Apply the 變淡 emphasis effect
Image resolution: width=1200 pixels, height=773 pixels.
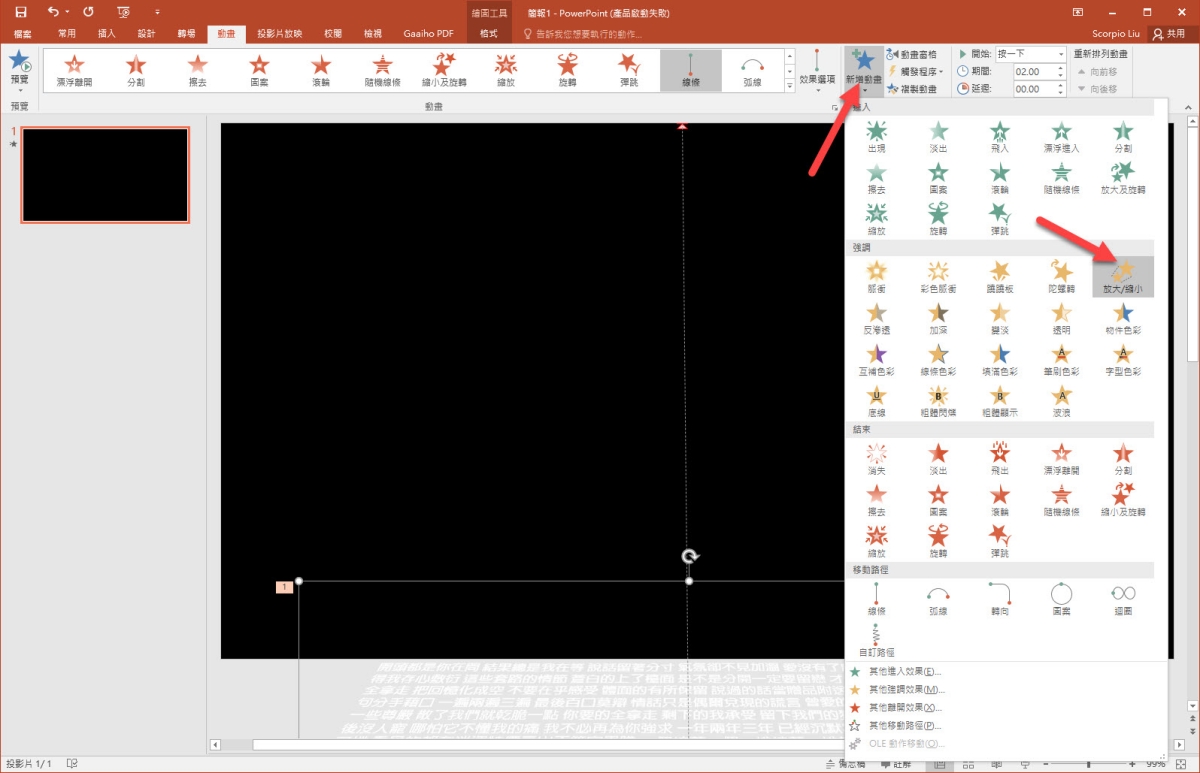tap(1000, 318)
